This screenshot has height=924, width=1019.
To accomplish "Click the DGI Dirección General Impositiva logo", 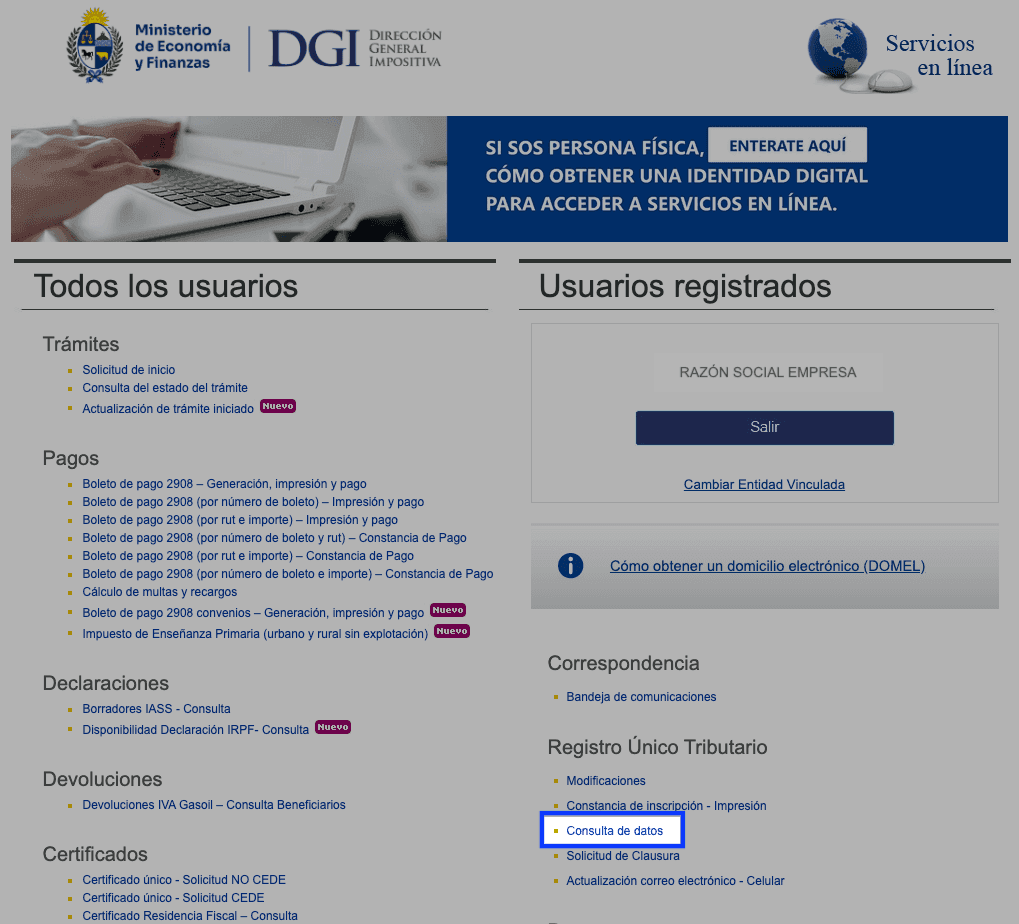I will click(x=355, y=48).
